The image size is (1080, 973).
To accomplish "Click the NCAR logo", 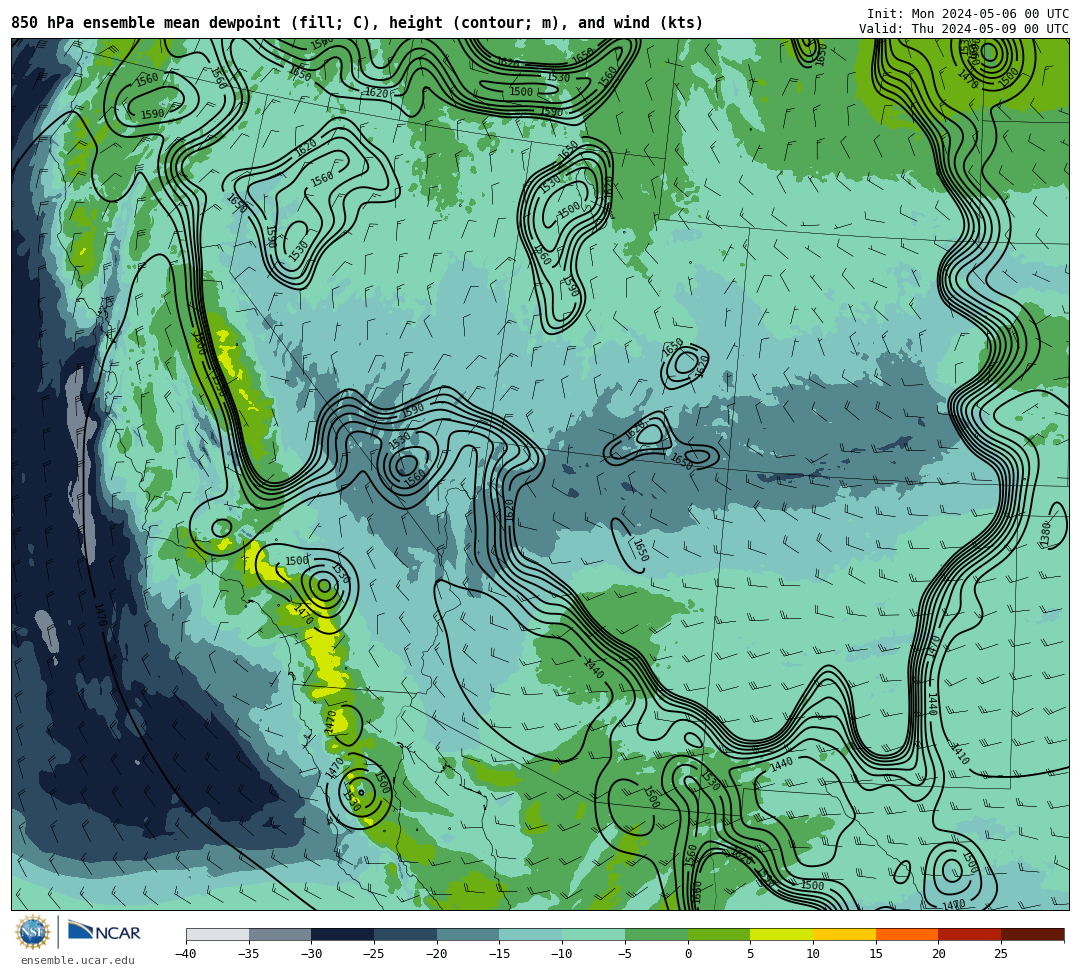I will [104, 932].
